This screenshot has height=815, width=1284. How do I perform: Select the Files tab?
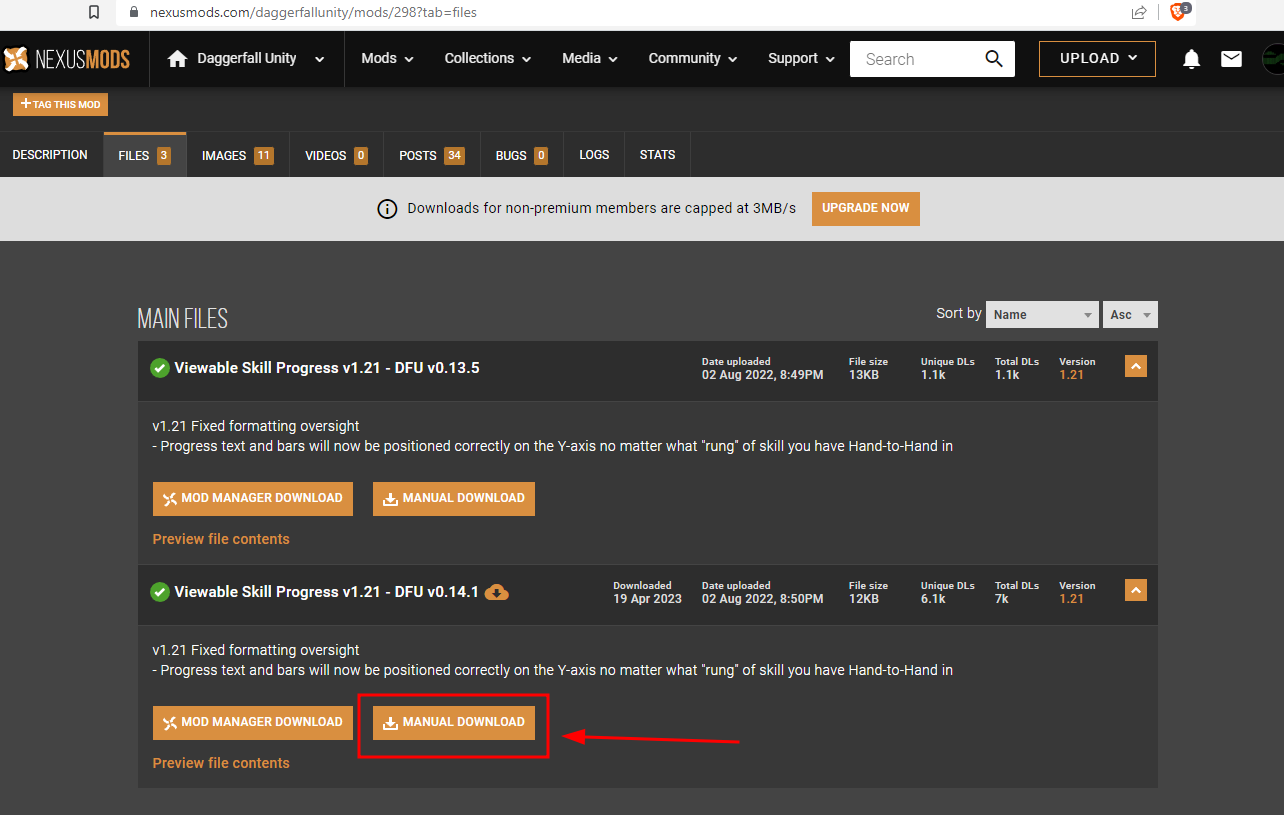[x=145, y=155]
